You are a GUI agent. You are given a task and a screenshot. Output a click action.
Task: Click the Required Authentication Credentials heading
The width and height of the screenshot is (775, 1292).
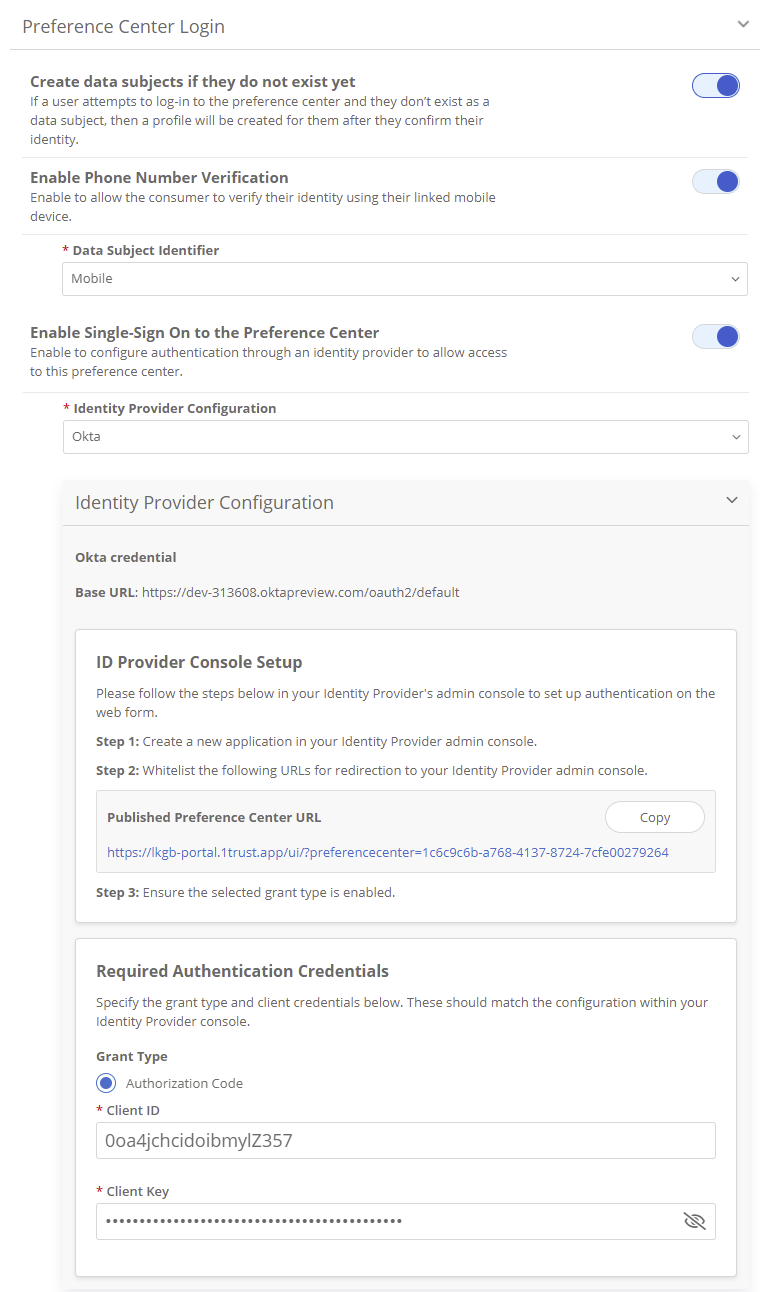coord(242,971)
